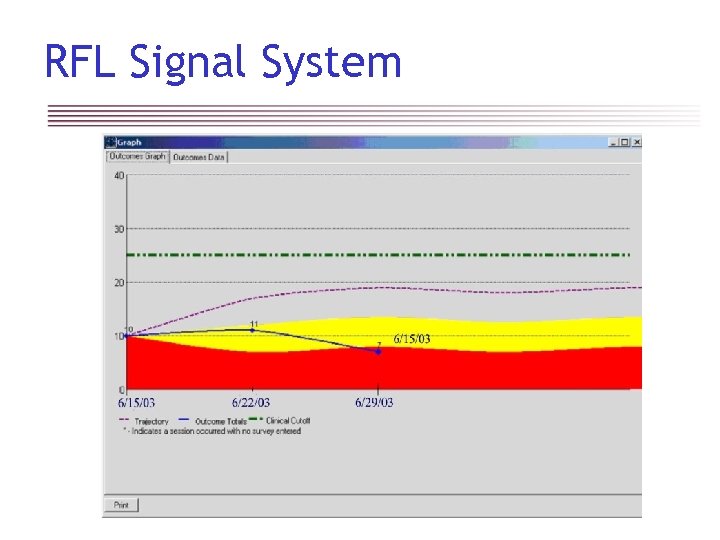Click the y-axis label 40
Screen dimensions: 720x540
pyautogui.click(x=119, y=175)
